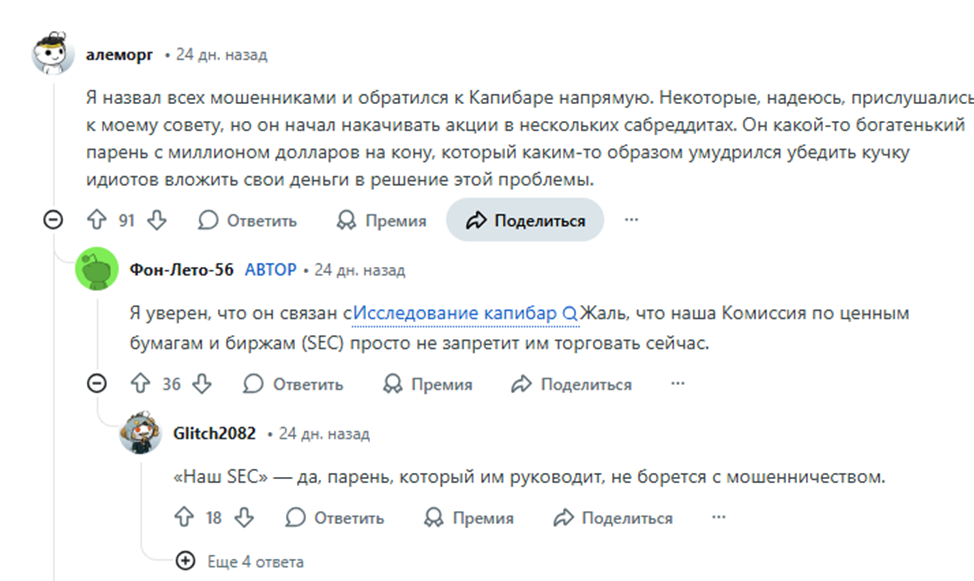Image resolution: width=974 pixels, height=581 pixels.
Task: Give Премия award to Glitch2082's comment
Action: click(x=468, y=517)
